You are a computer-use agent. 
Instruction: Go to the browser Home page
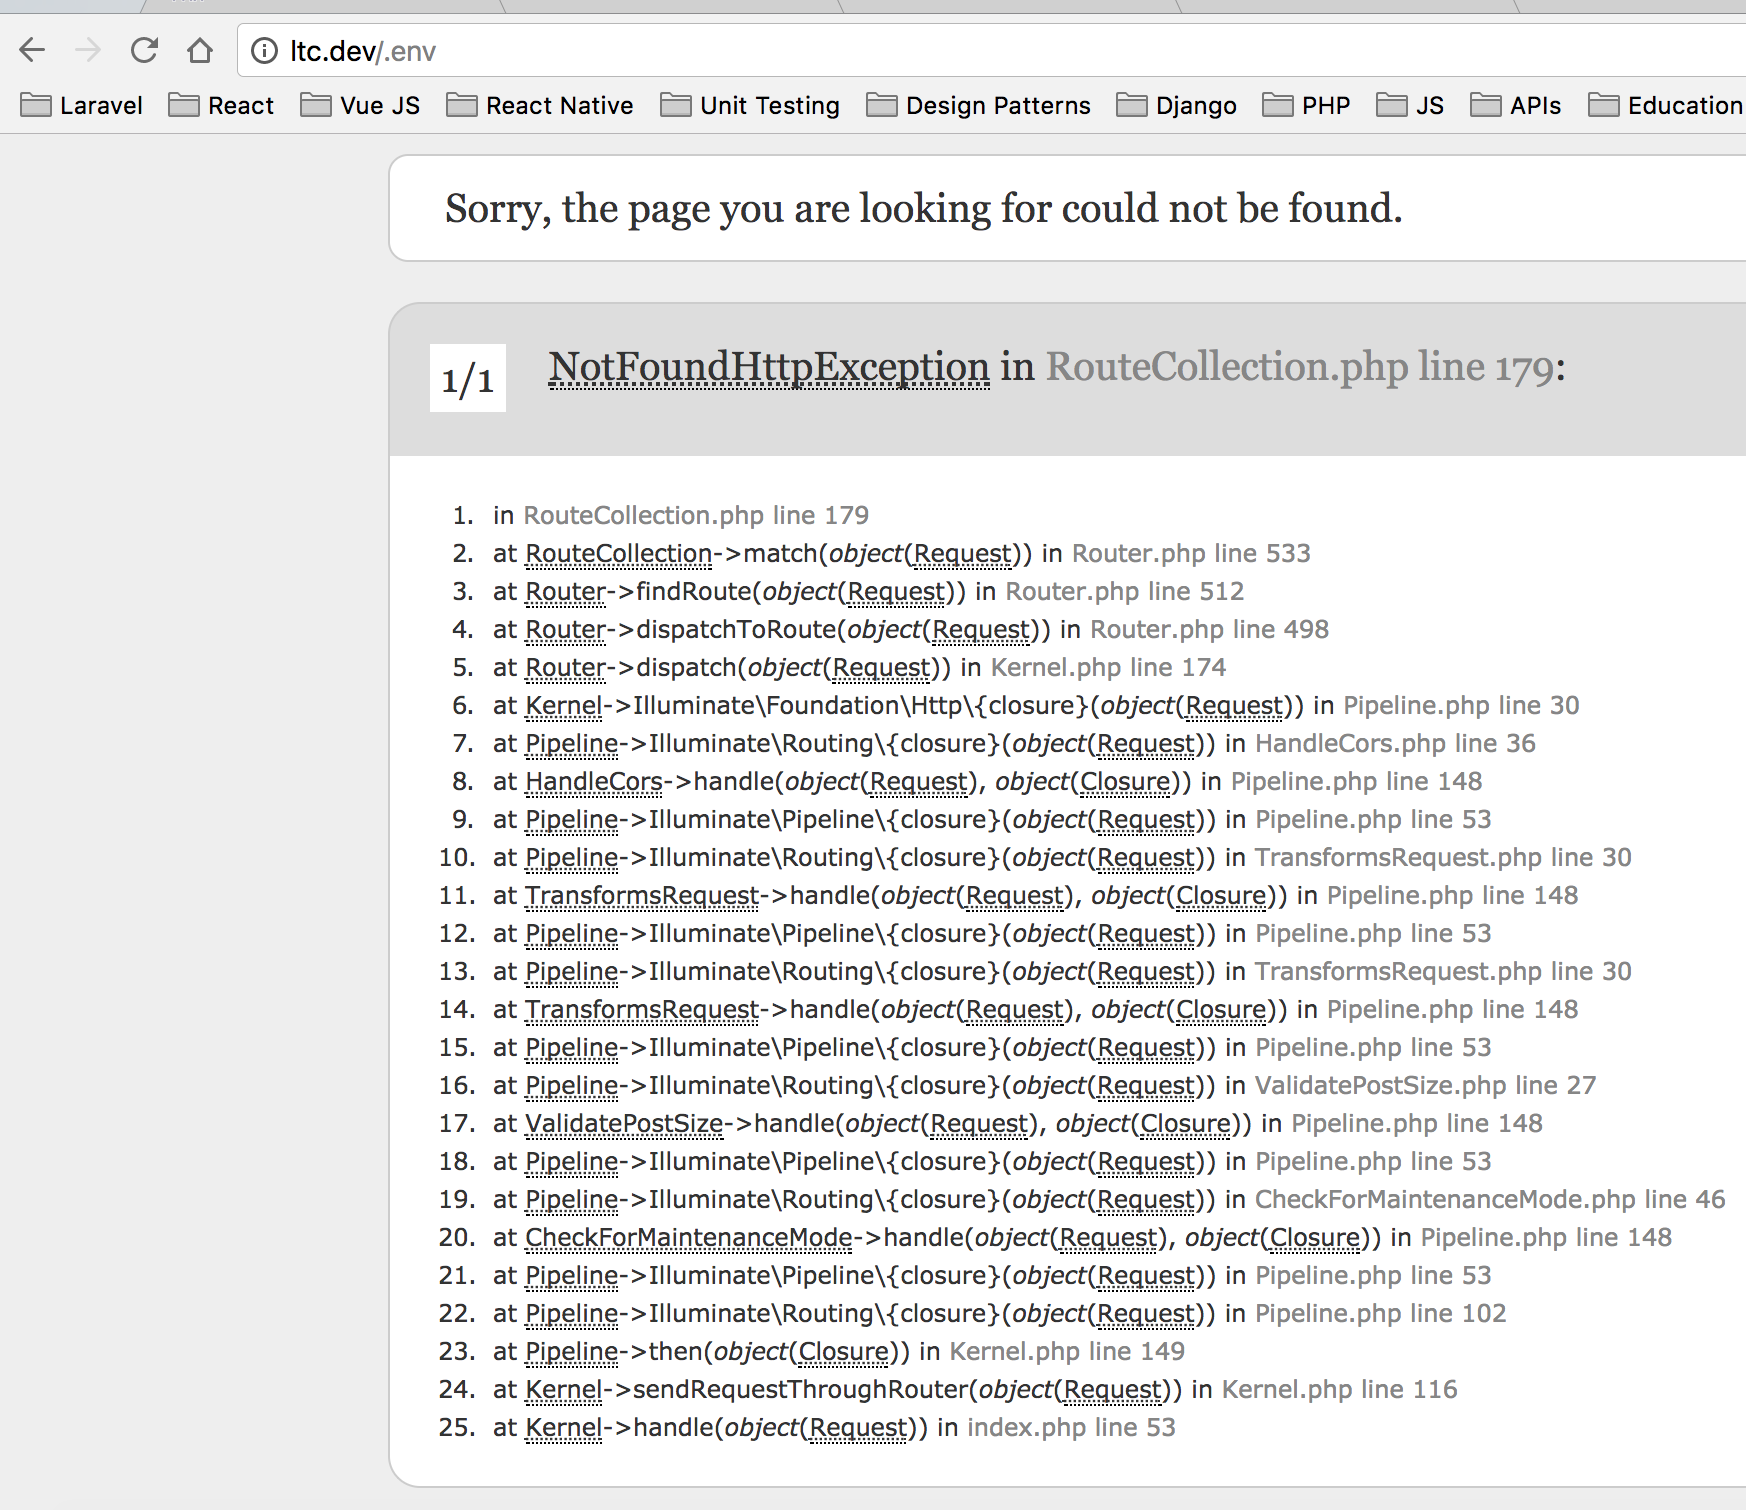pyautogui.click(x=200, y=50)
